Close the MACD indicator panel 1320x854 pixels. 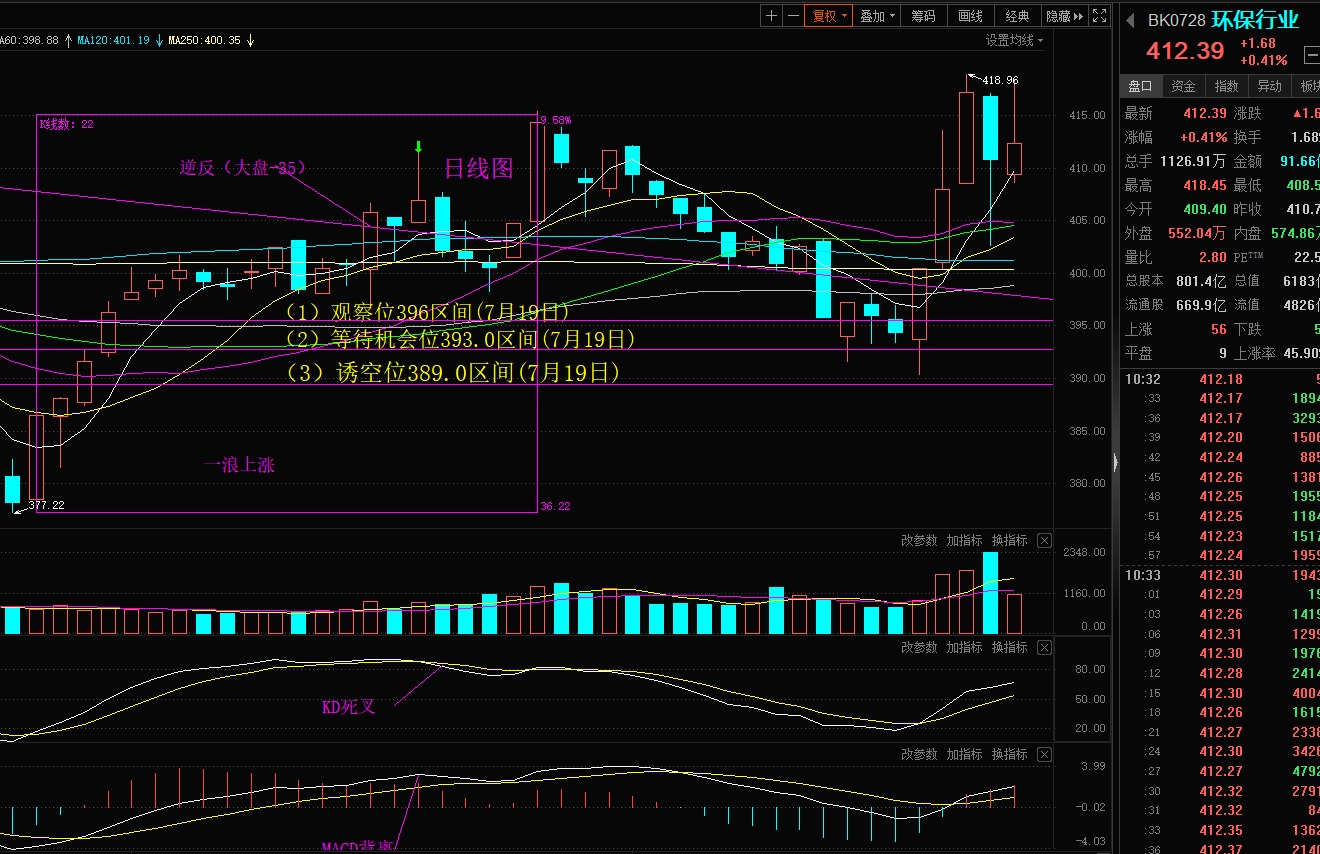pyautogui.click(x=1044, y=755)
